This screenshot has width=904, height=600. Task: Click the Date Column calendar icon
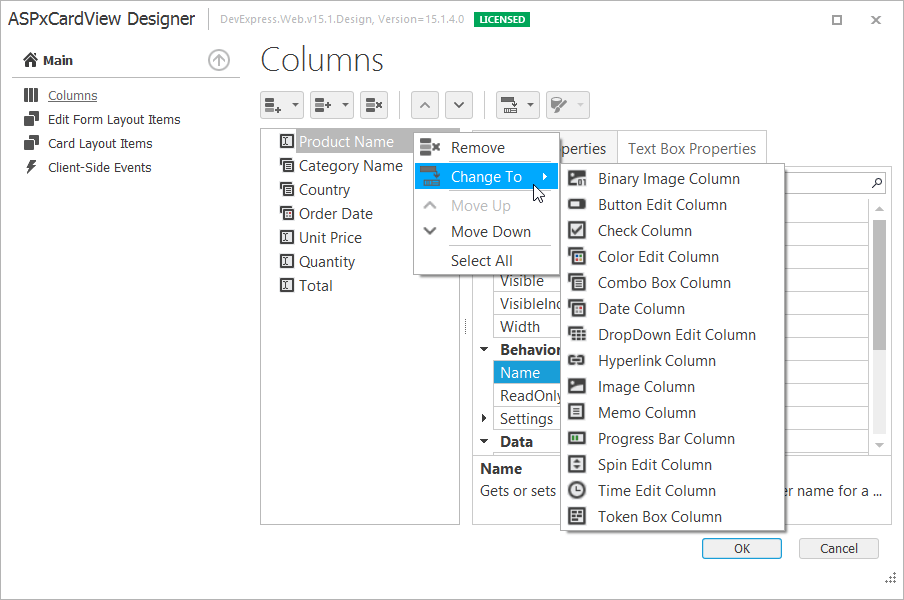click(577, 308)
